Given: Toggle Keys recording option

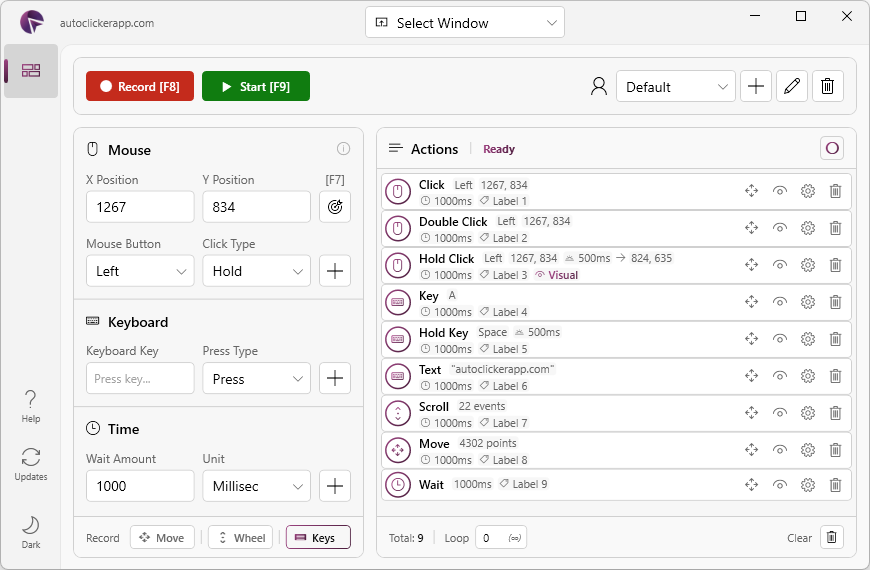Looking at the screenshot, I should (318, 537).
